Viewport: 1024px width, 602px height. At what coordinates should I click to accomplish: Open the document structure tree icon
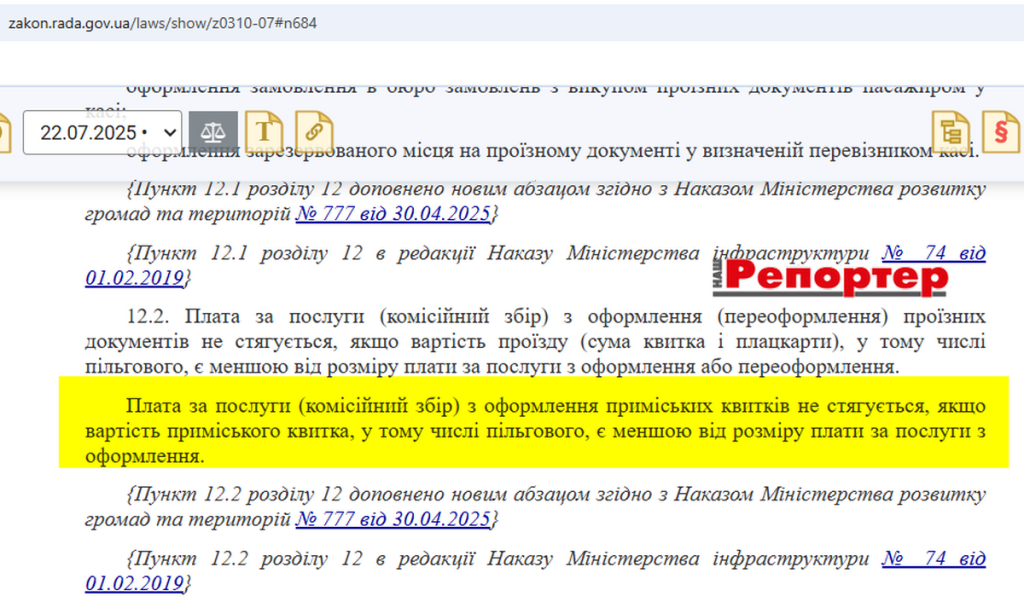point(951,132)
